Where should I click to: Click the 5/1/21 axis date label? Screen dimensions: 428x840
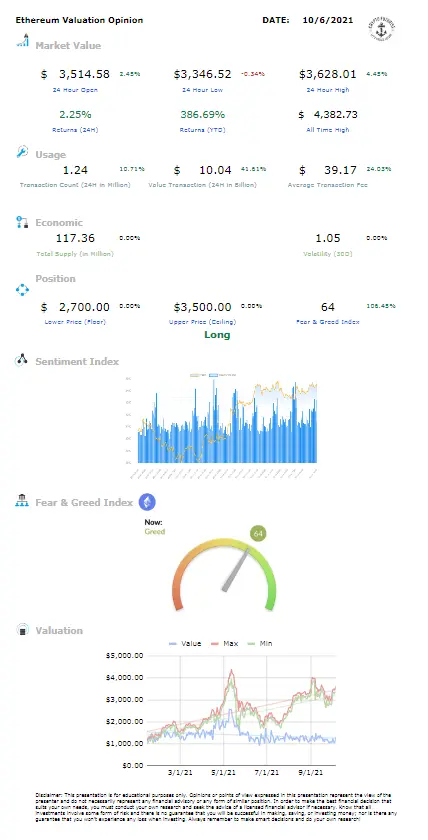click(223, 772)
